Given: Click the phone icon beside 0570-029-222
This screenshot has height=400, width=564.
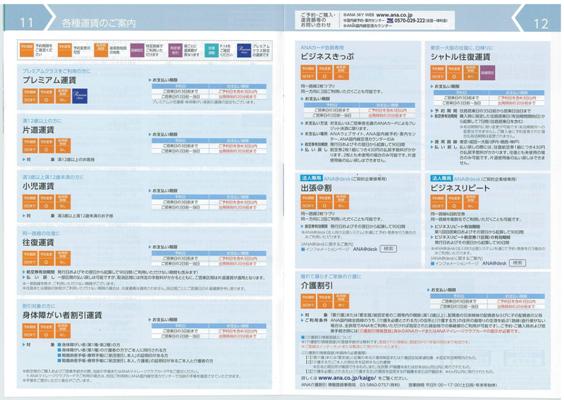Looking at the screenshot, I should (x=390, y=21).
